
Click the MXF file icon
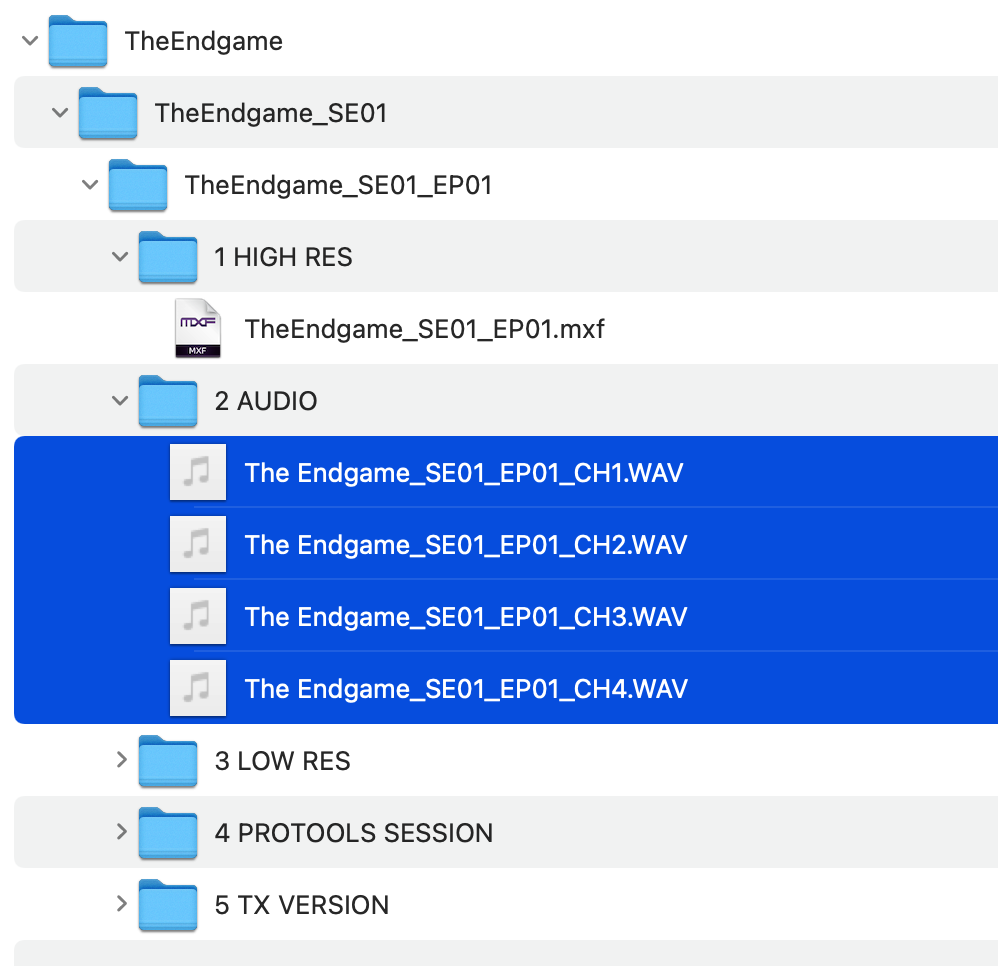[x=198, y=328]
